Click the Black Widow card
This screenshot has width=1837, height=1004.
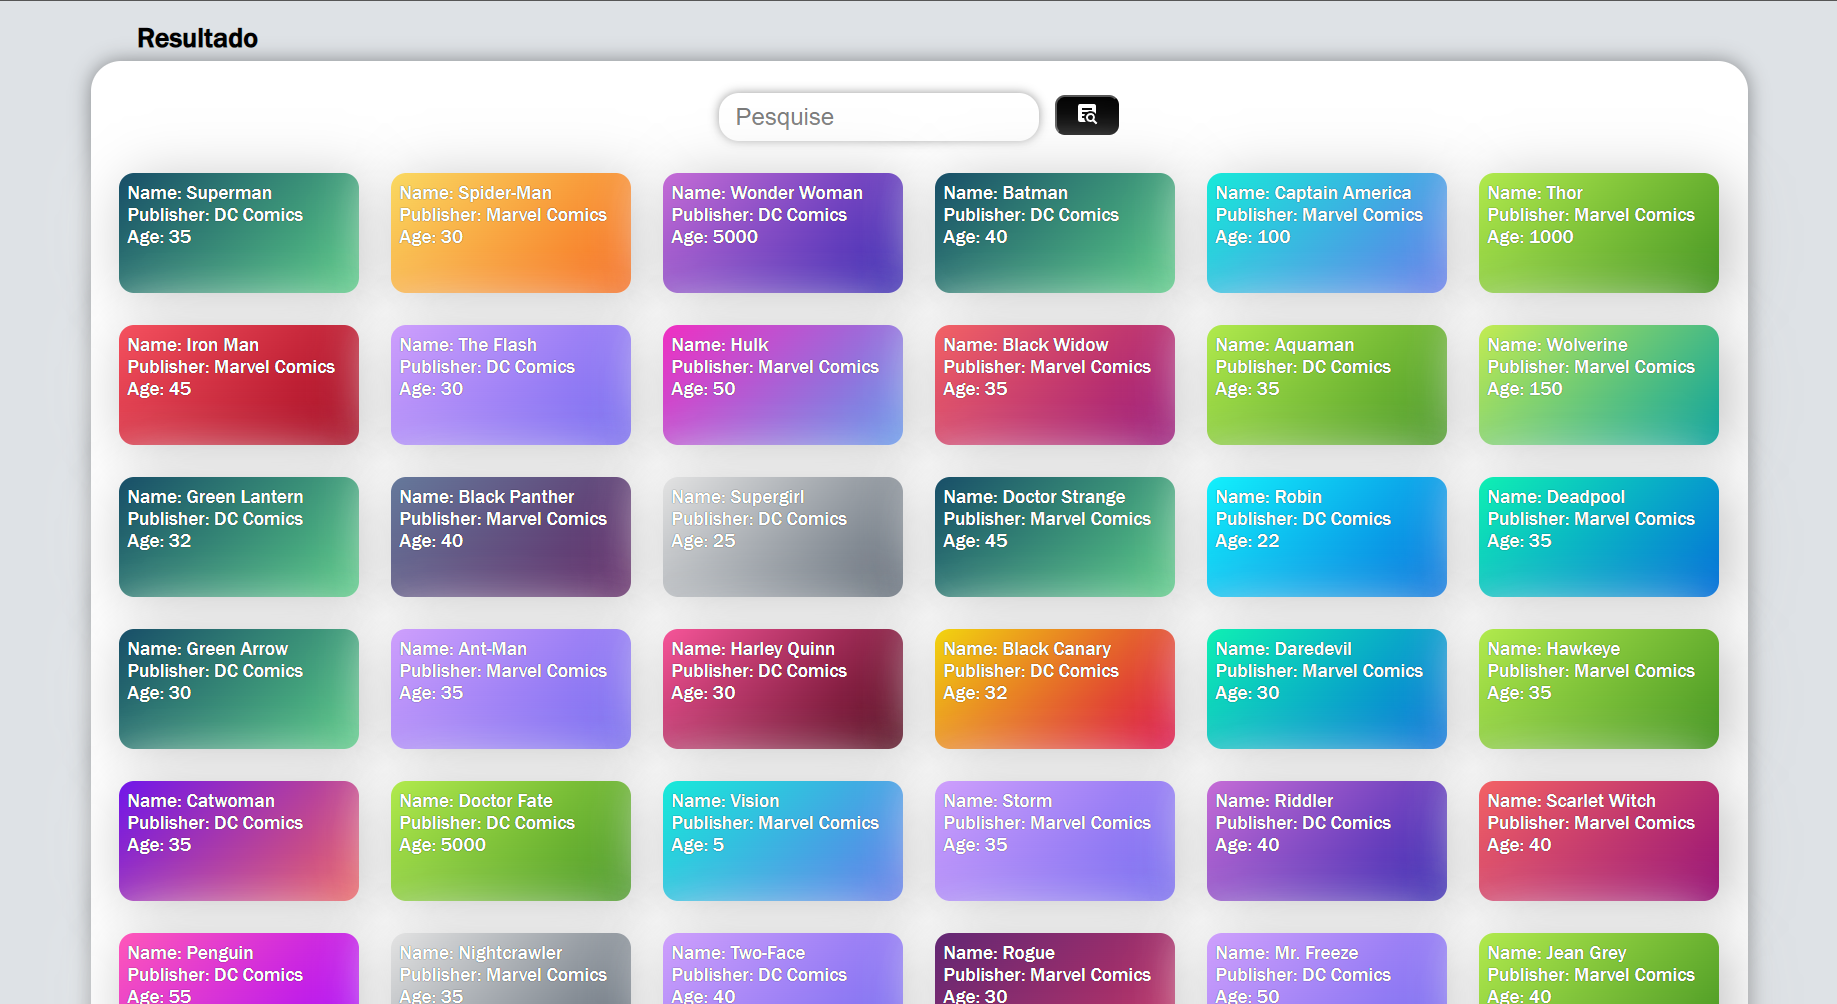click(x=1054, y=384)
